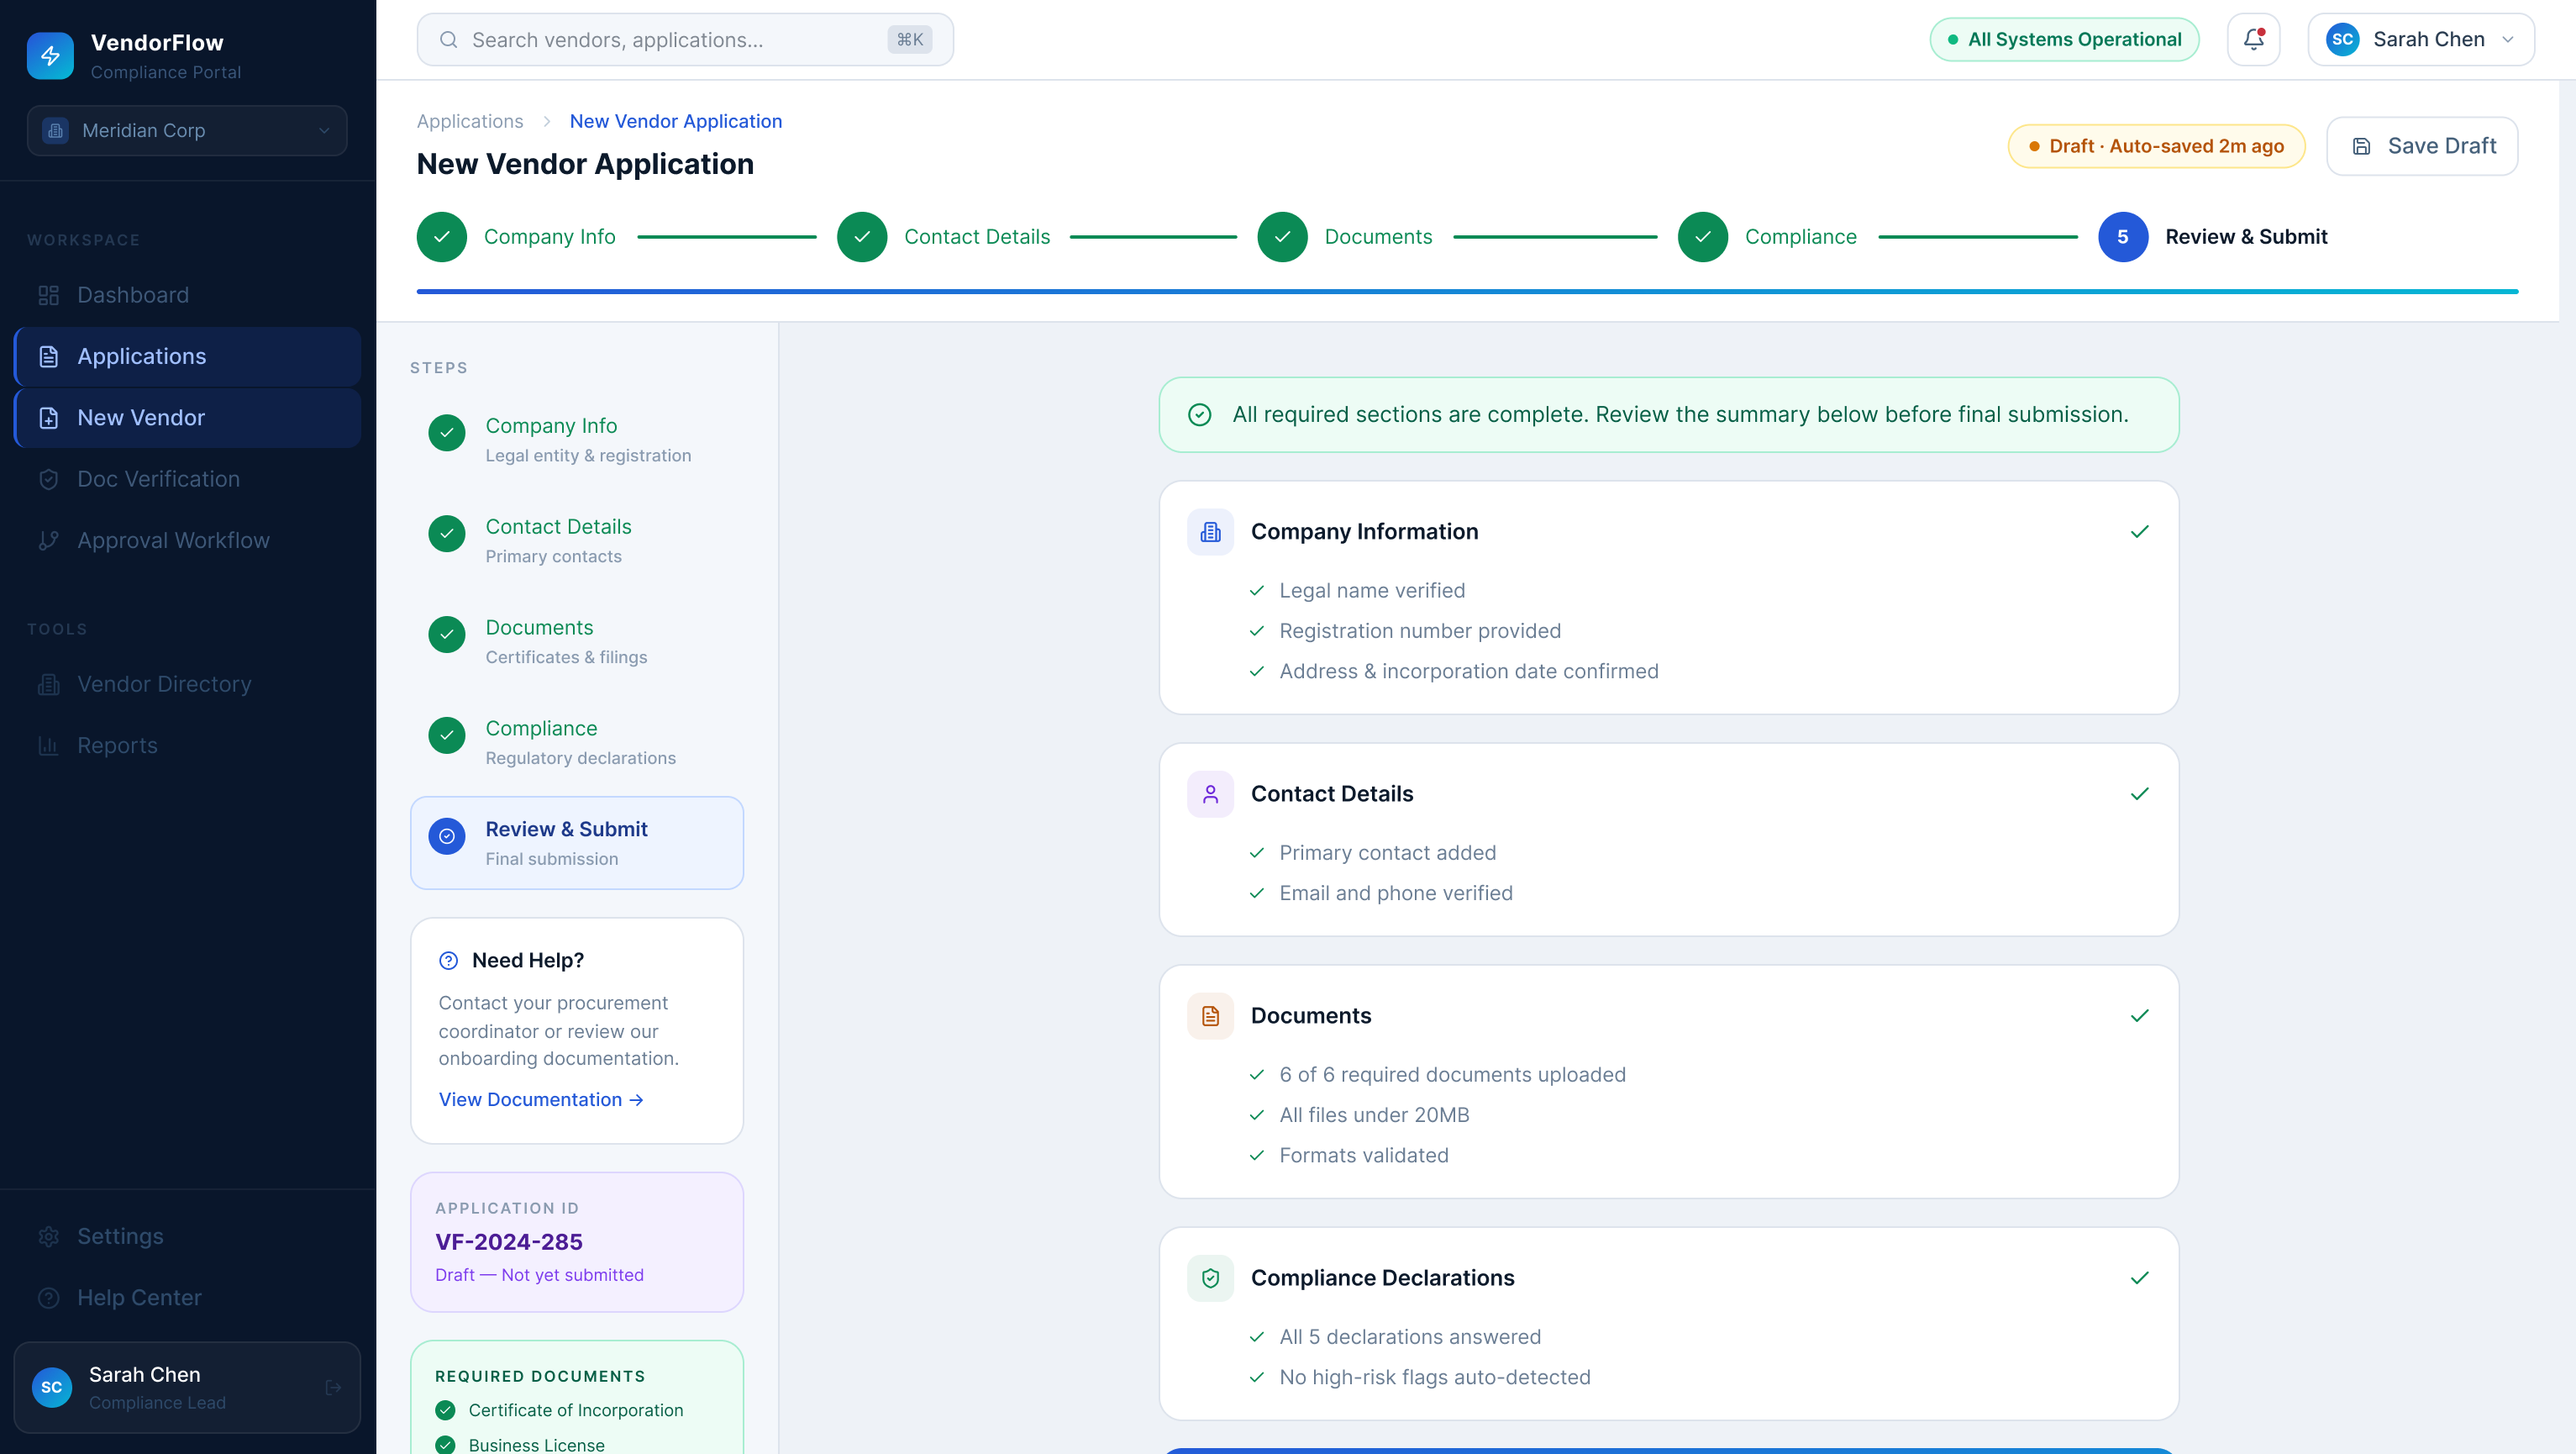Select New Vendor in the sidebar
Screen dimensions: 2576x1454
187,418
